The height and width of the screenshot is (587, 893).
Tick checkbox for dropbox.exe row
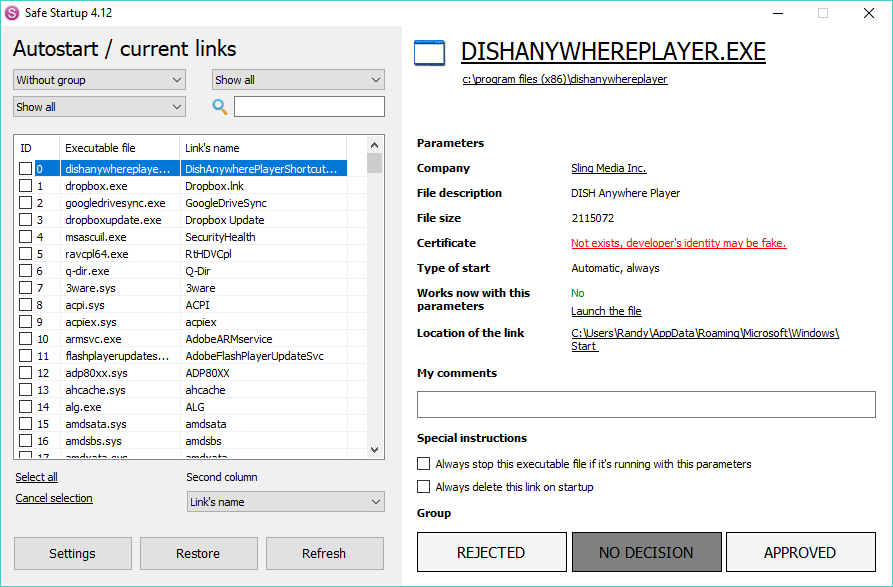point(26,186)
